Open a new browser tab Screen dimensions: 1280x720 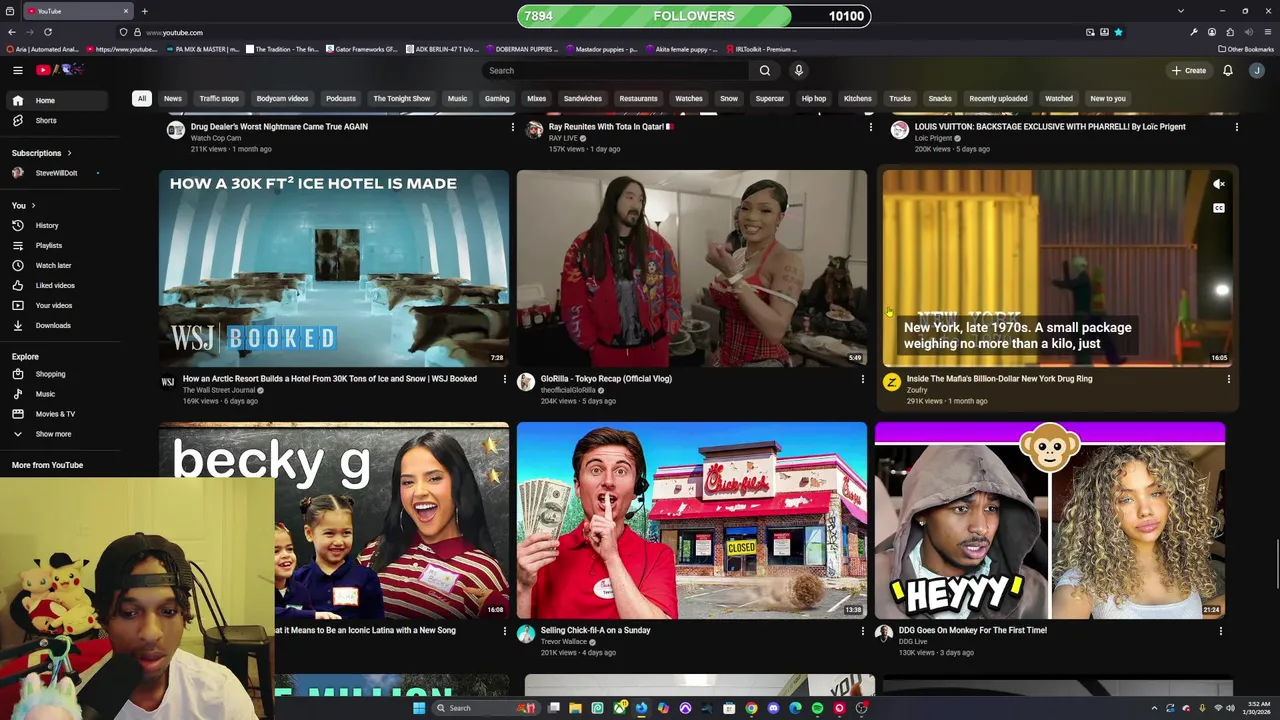(x=144, y=11)
